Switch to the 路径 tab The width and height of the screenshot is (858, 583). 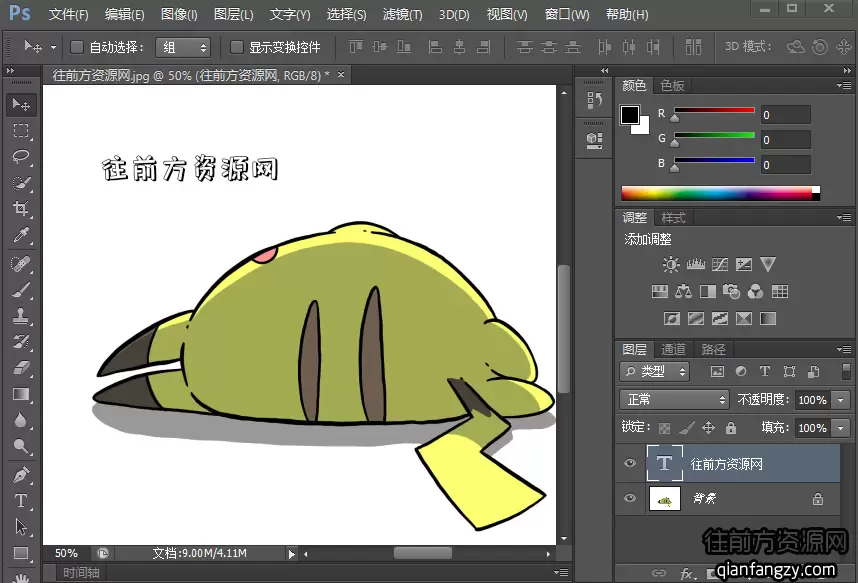(713, 349)
